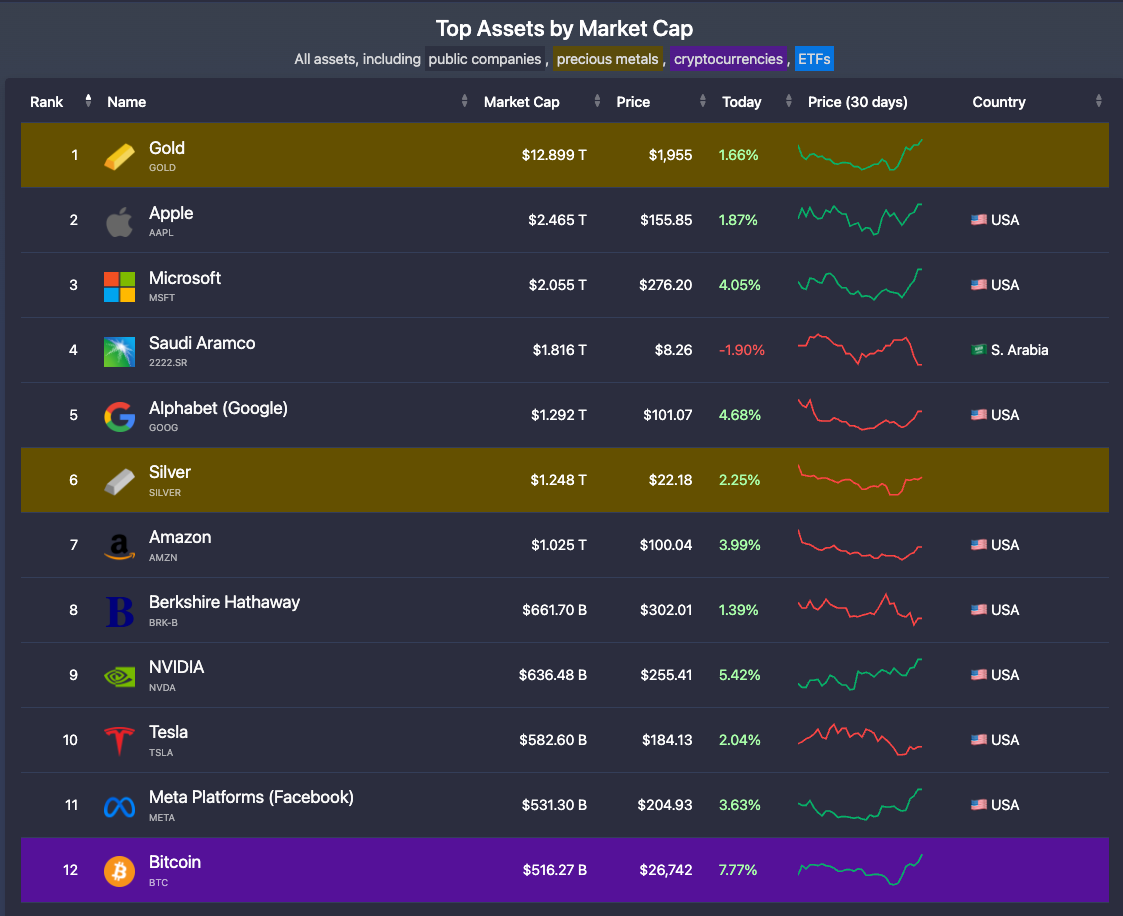Viewport: 1123px width, 916px height.
Task: Open the Alphabet (Google) link
Action: 218,408
